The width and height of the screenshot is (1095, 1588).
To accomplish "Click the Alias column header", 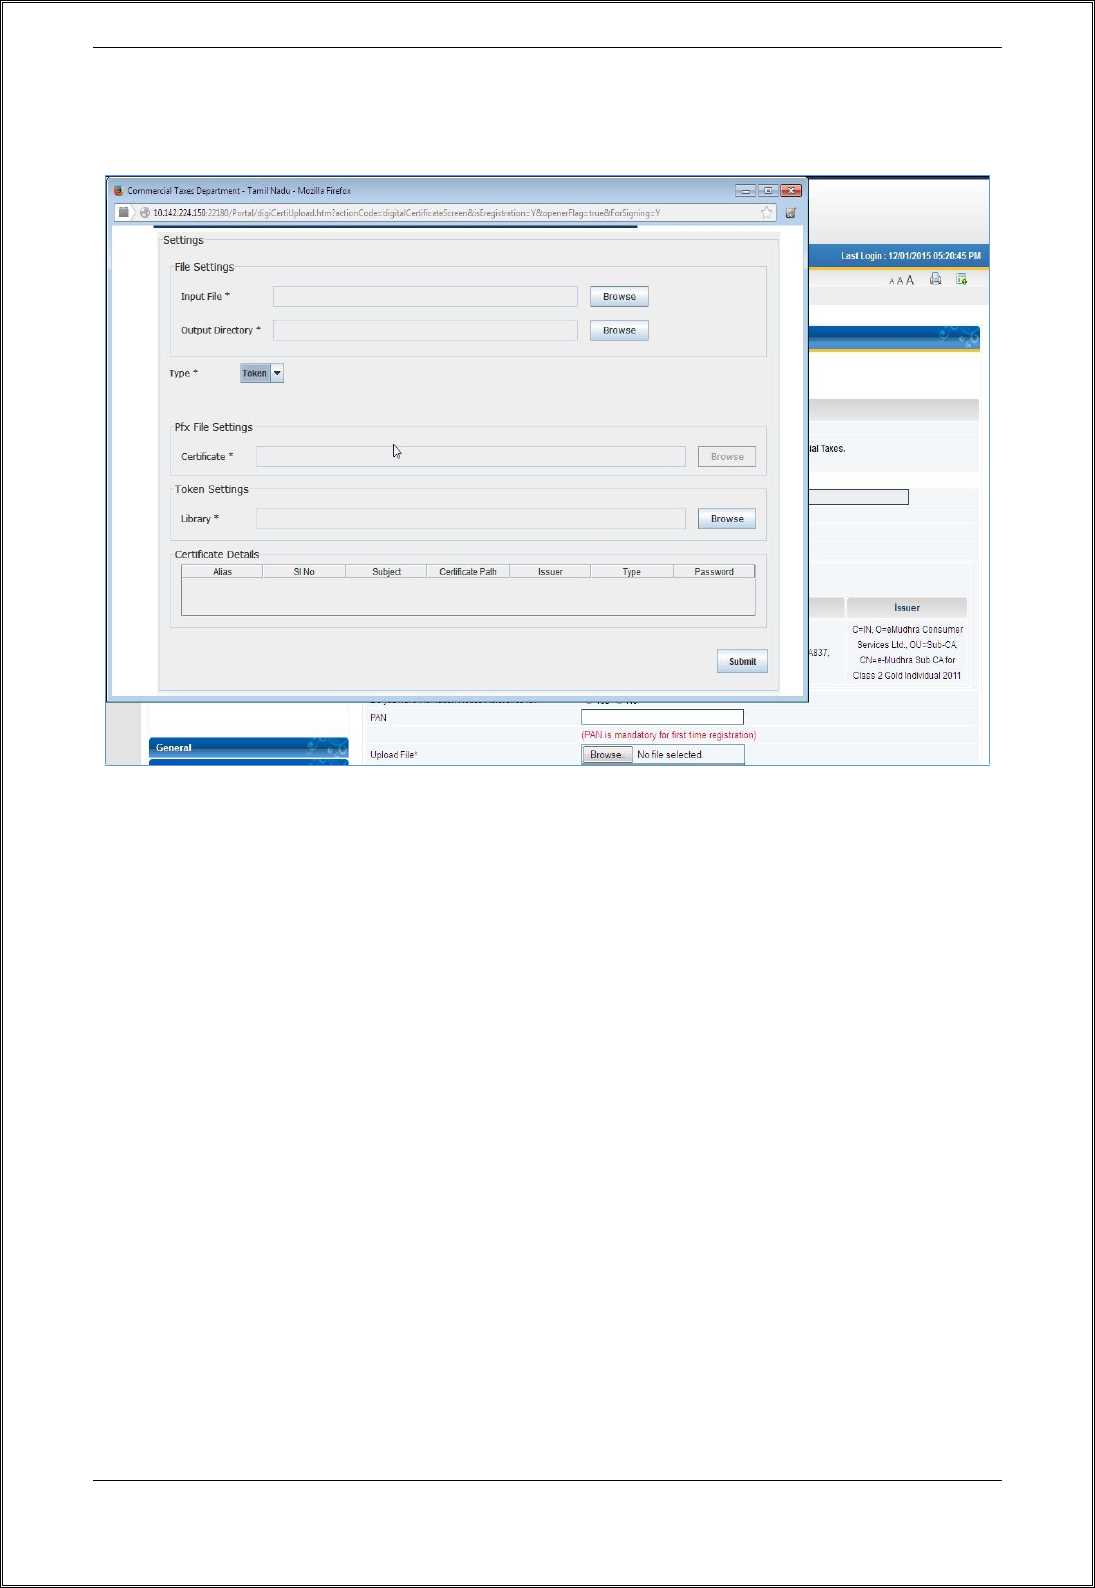I will click(x=222, y=572).
